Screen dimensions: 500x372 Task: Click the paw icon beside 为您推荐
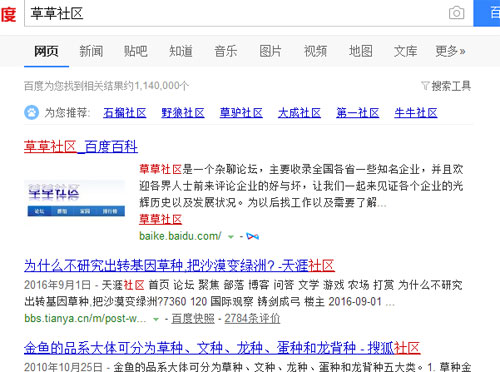coord(32,113)
